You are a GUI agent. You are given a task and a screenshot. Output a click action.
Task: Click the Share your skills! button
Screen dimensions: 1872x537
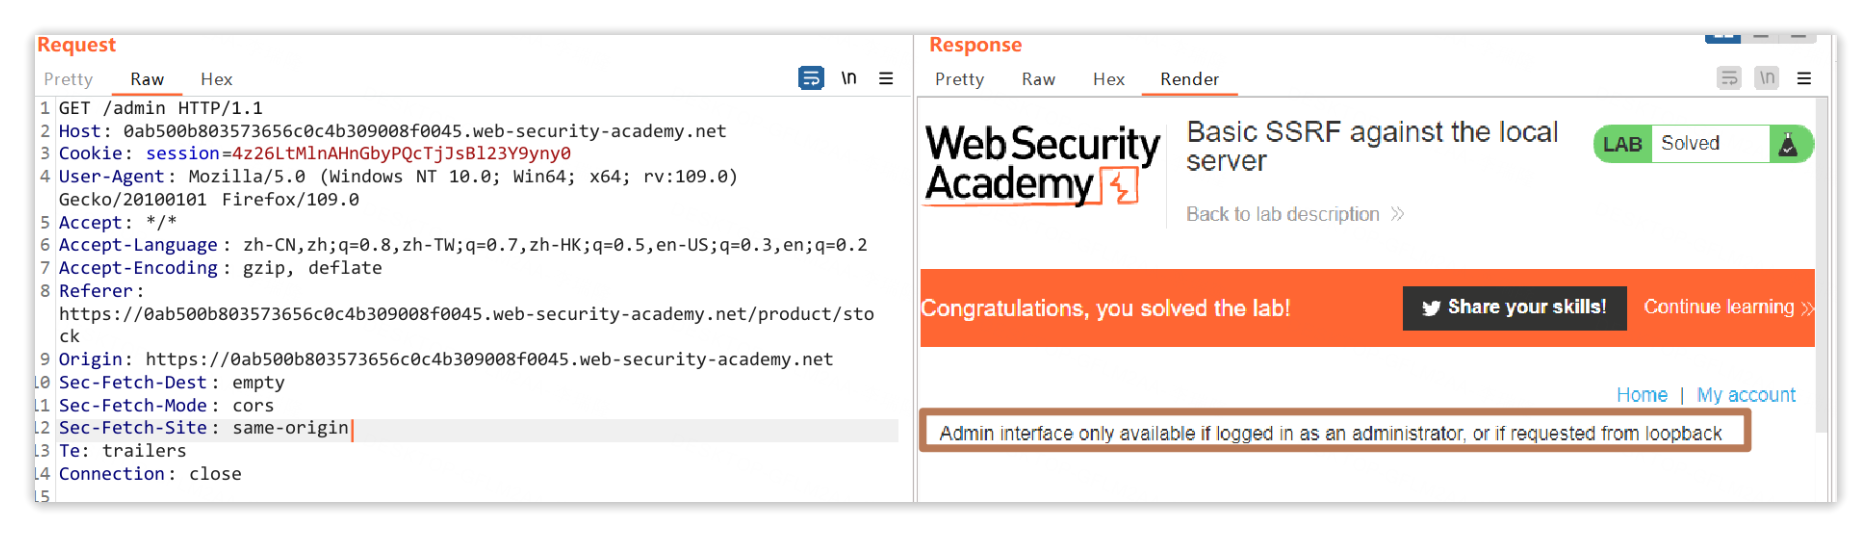pyautogui.click(x=1514, y=308)
